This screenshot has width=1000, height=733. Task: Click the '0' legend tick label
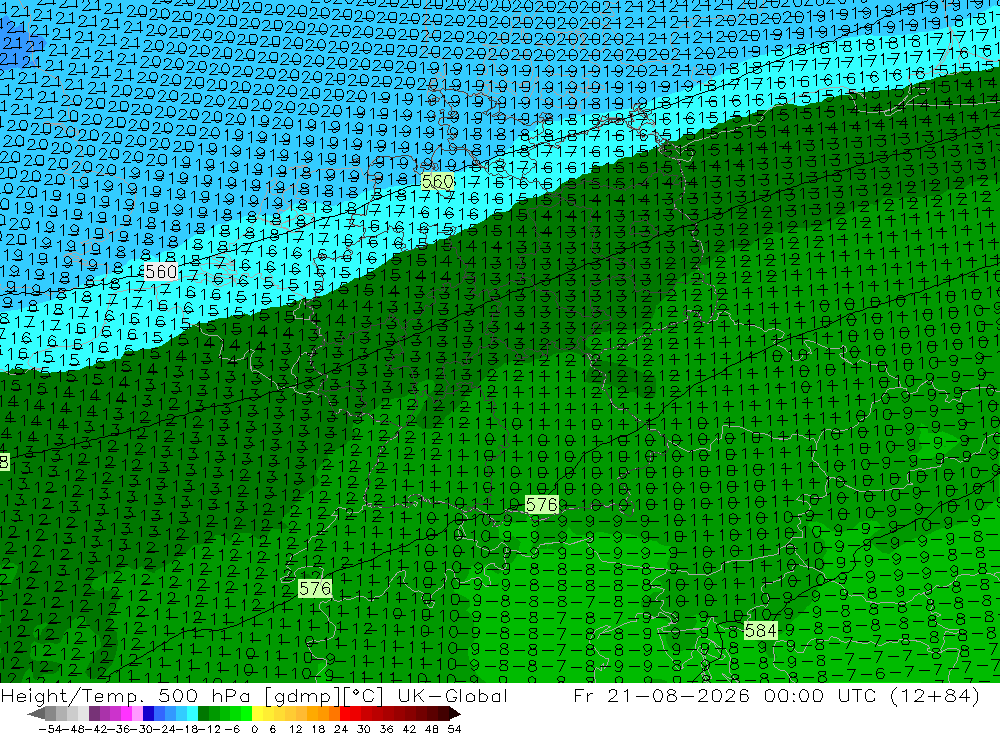[254, 729]
